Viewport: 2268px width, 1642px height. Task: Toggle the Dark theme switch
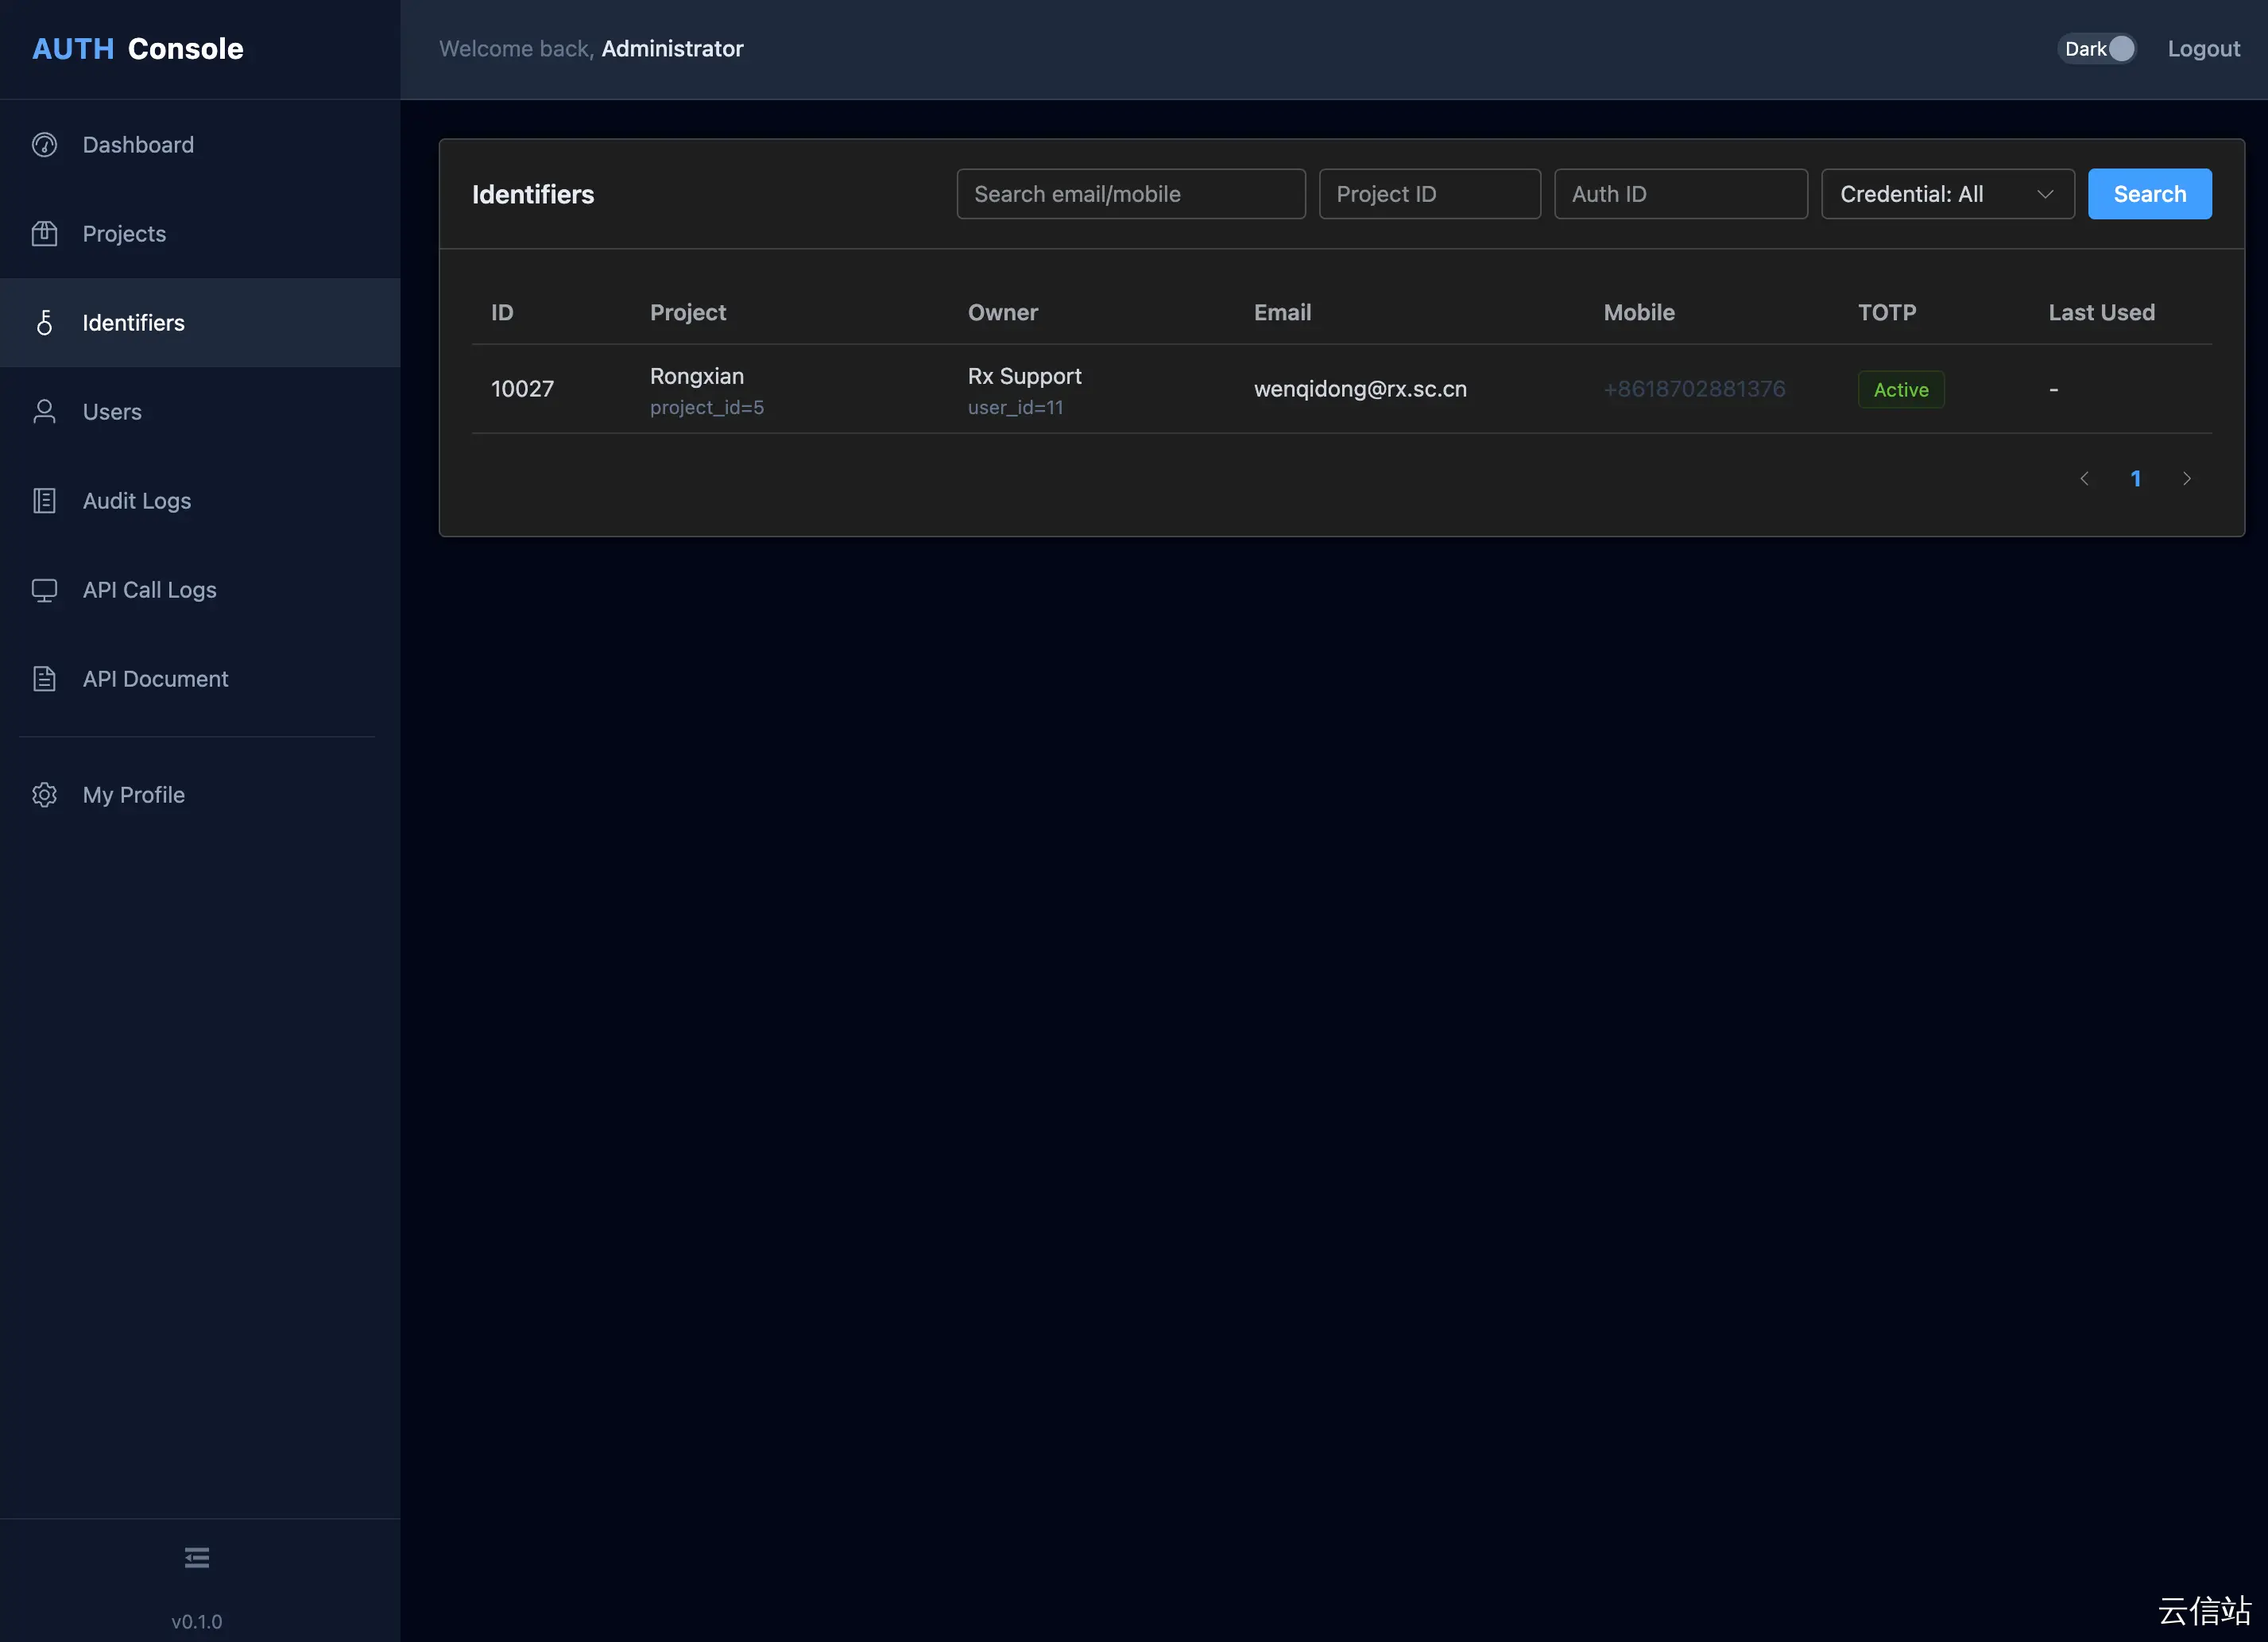[2097, 49]
